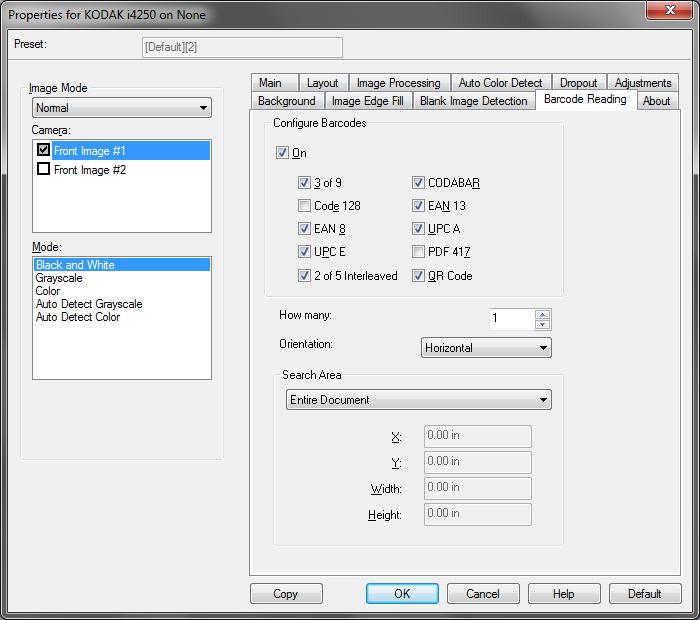The height and width of the screenshot is (620, 700).
Task: Enable the Front Image #2 camera checkbox
Action: [x=43, y=169]
